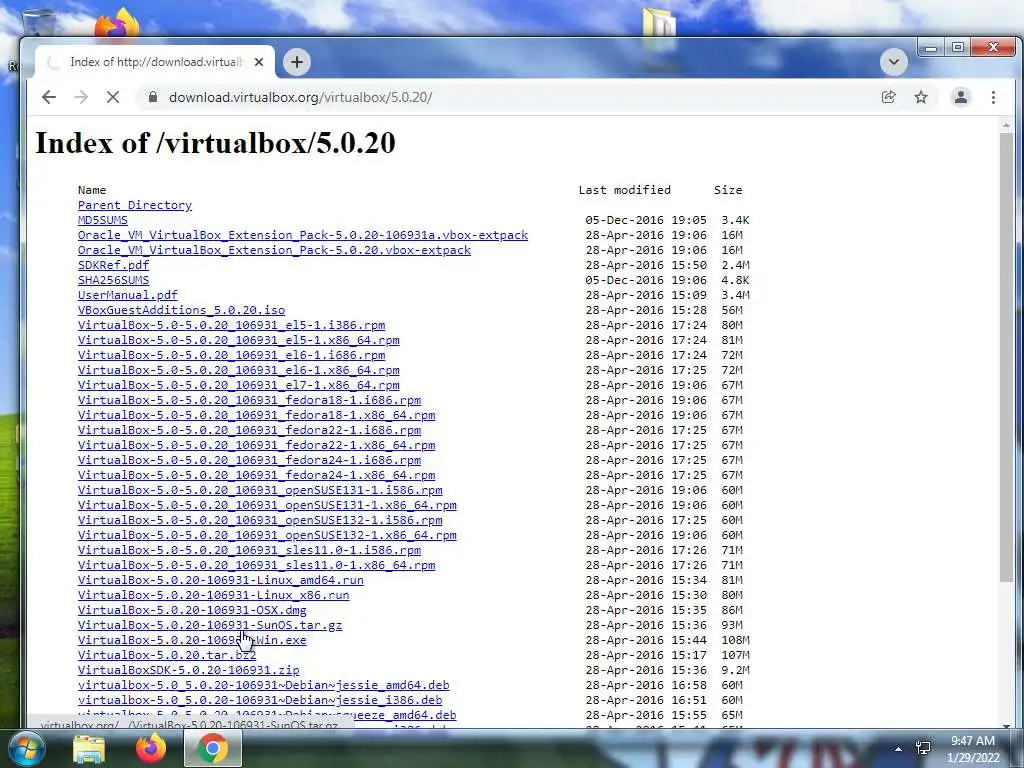Click the network icon in system tray
1024x768 pixels.
[923, 748]
